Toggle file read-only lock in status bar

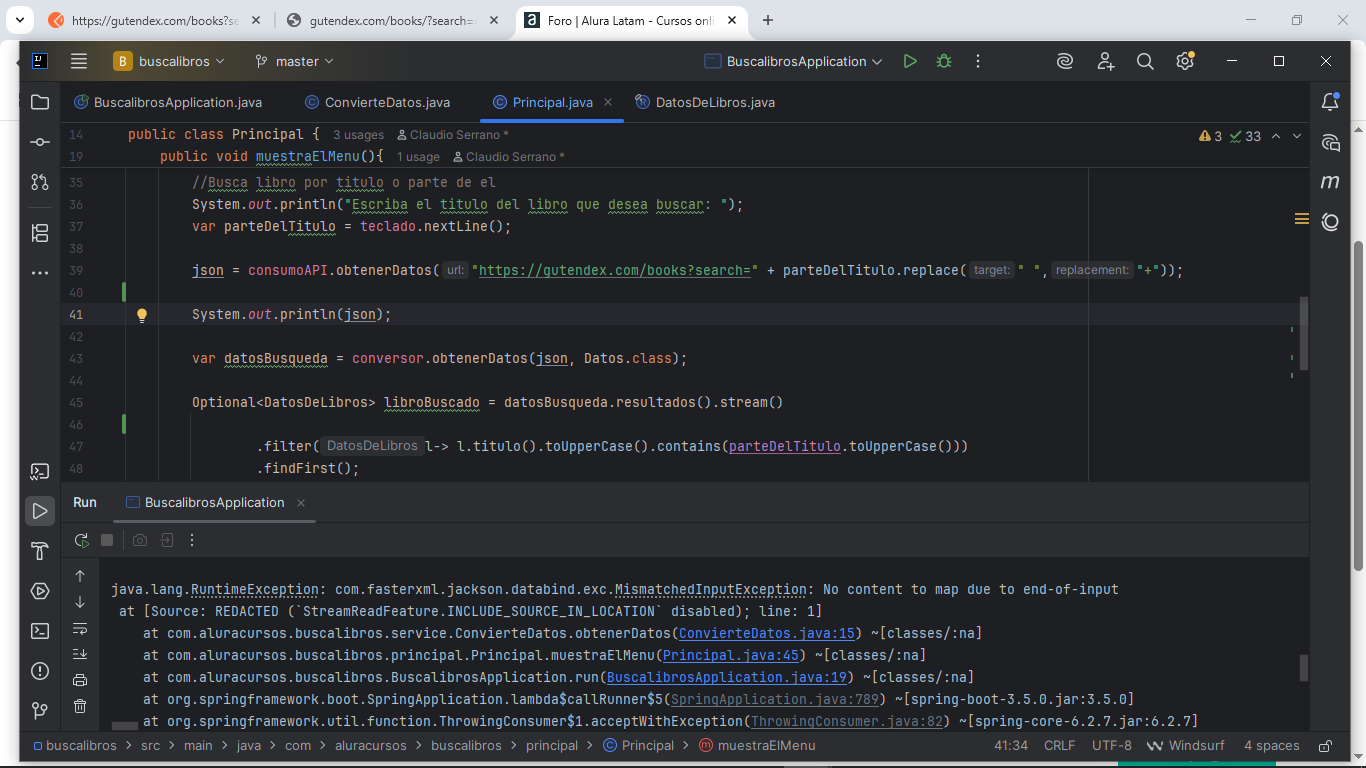click(x=1325, y=746)
